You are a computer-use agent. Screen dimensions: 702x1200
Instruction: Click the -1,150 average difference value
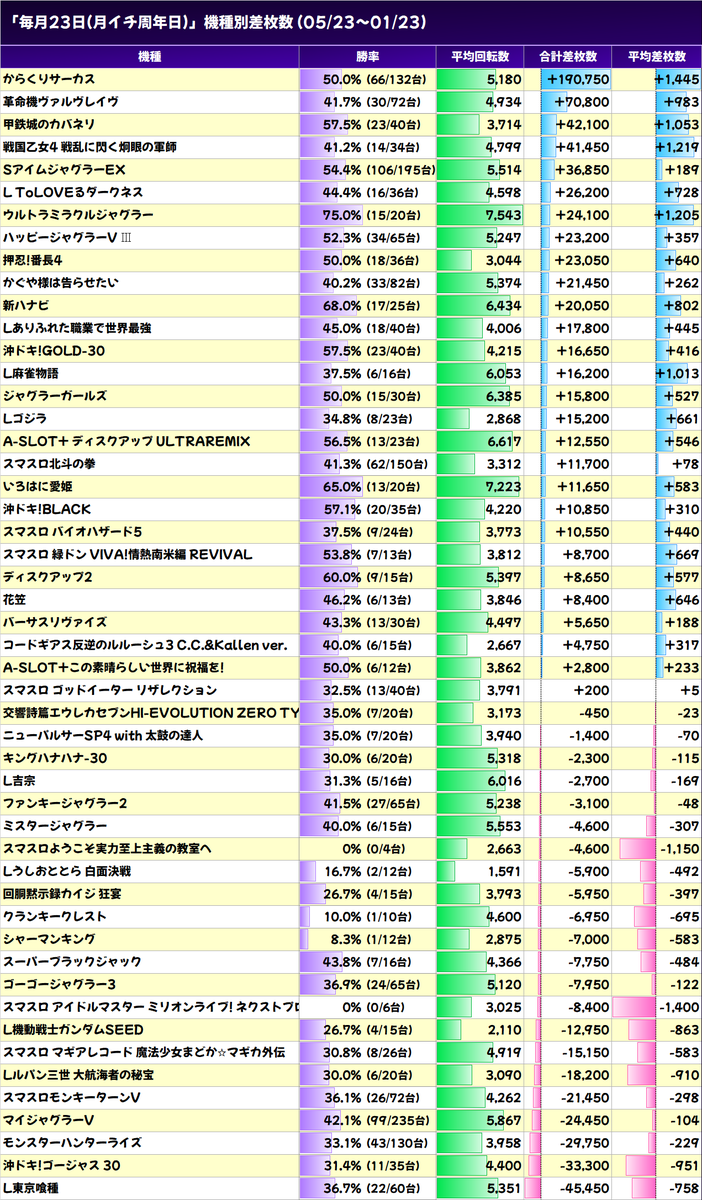pos(679,849)
